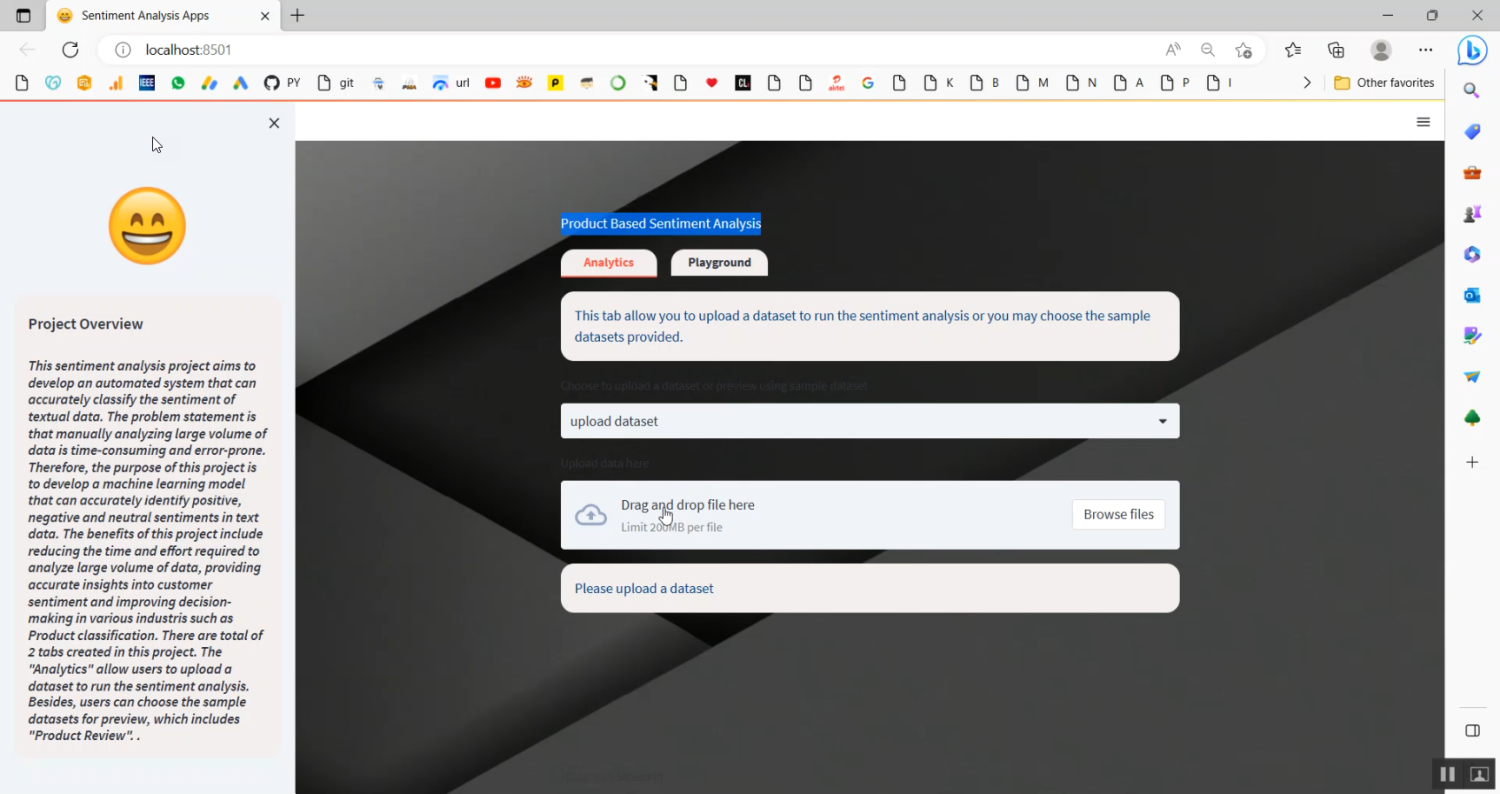
Task: Switch to the Playground tab
Action: point(719,262)
